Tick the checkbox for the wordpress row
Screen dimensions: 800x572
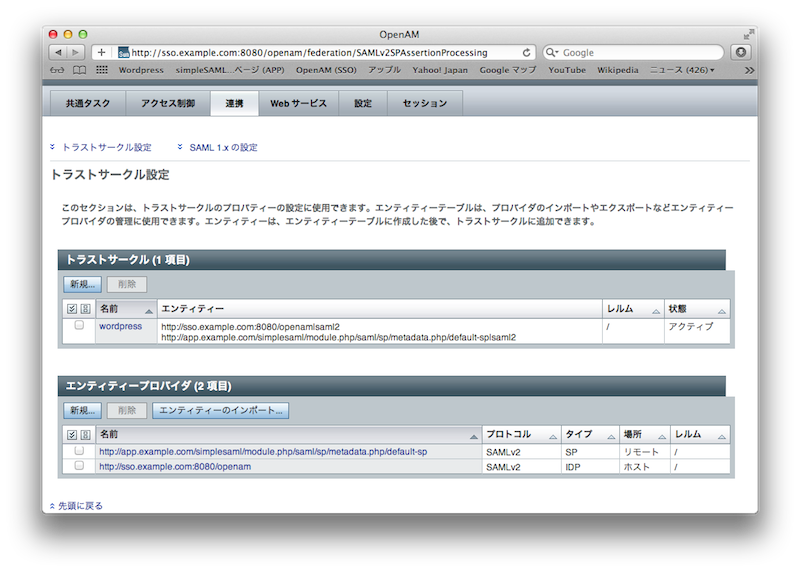click(79, 326)
